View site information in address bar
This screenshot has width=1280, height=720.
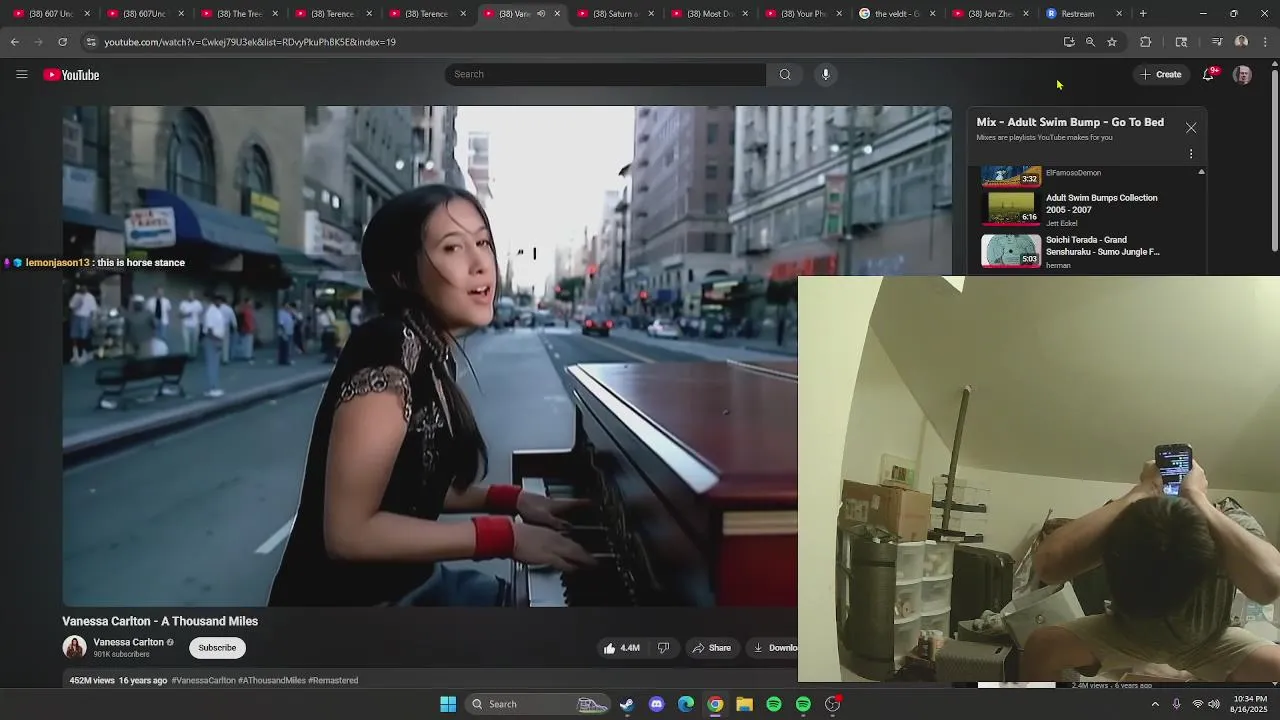[91, 42]
